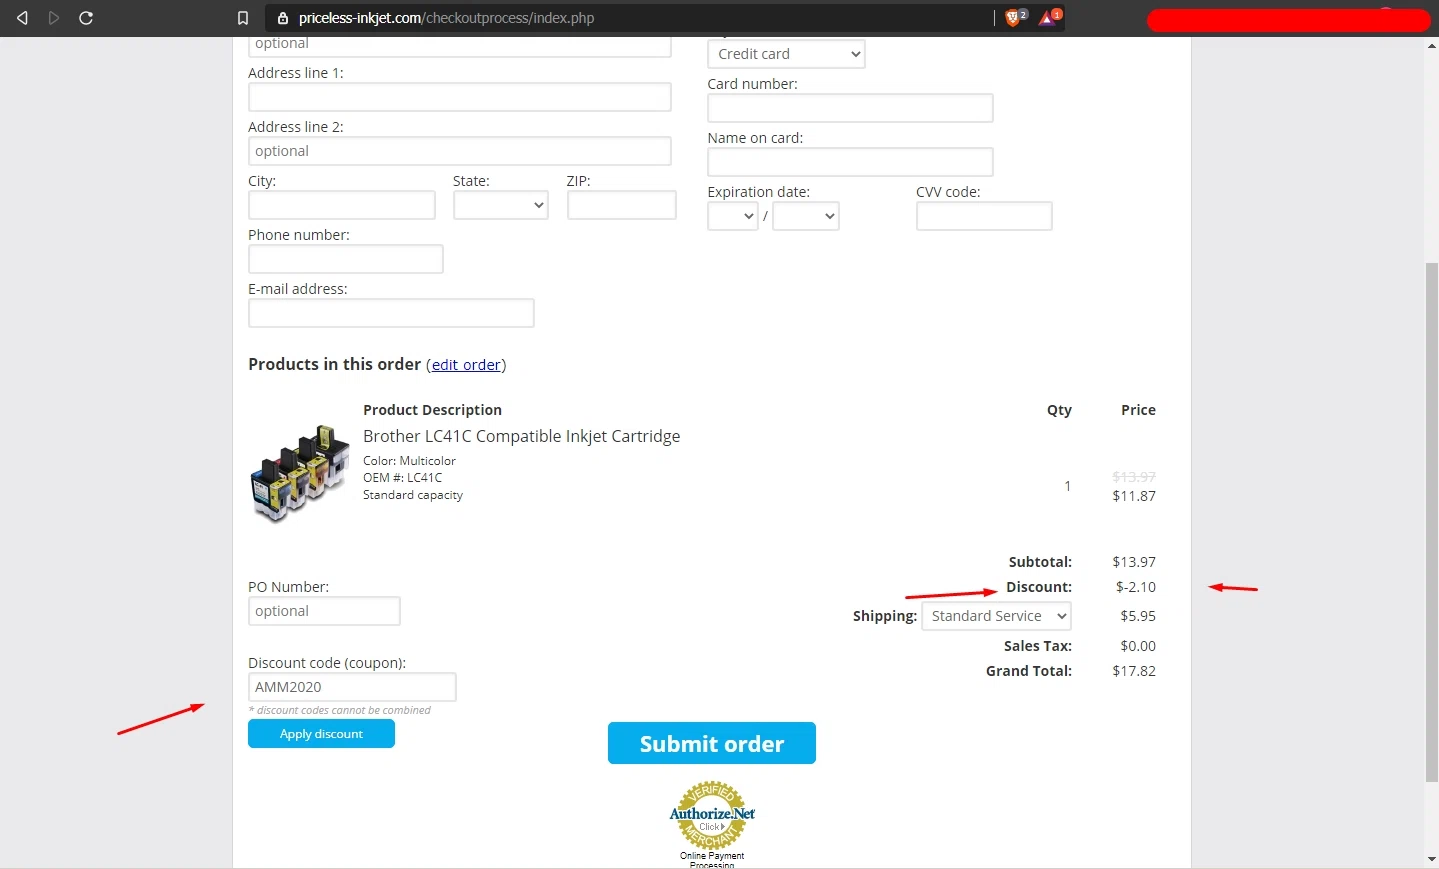The image size is (1439, 869).
Task: Open the expiration month dropdown
Action: (733, 216)
